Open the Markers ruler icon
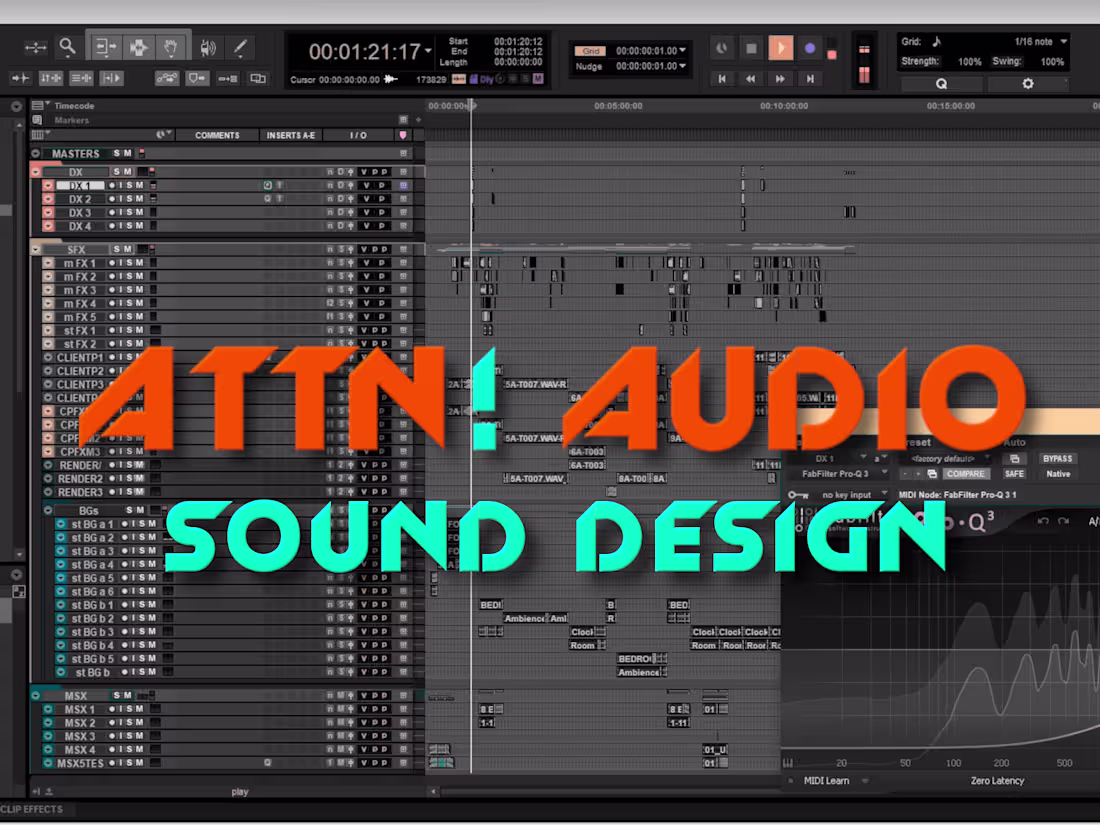The image size is (1100, 825). point(37,120)
